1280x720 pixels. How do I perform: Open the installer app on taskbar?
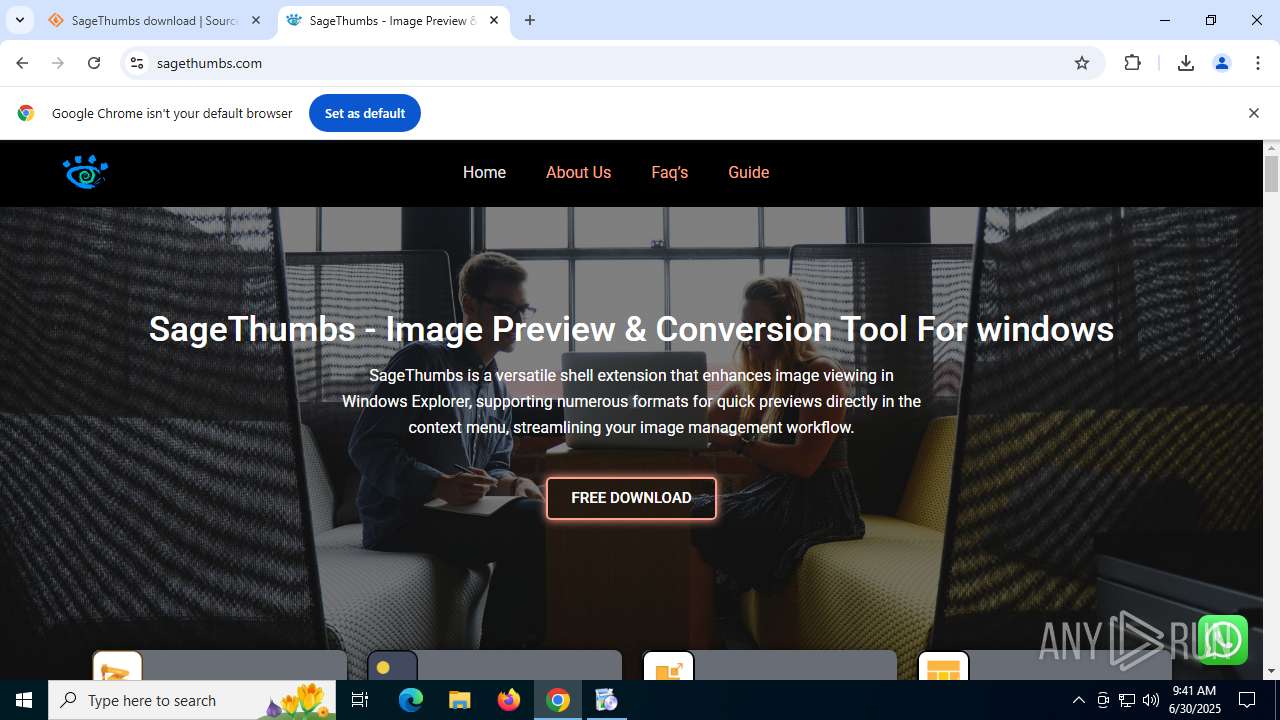click(606, 700)
